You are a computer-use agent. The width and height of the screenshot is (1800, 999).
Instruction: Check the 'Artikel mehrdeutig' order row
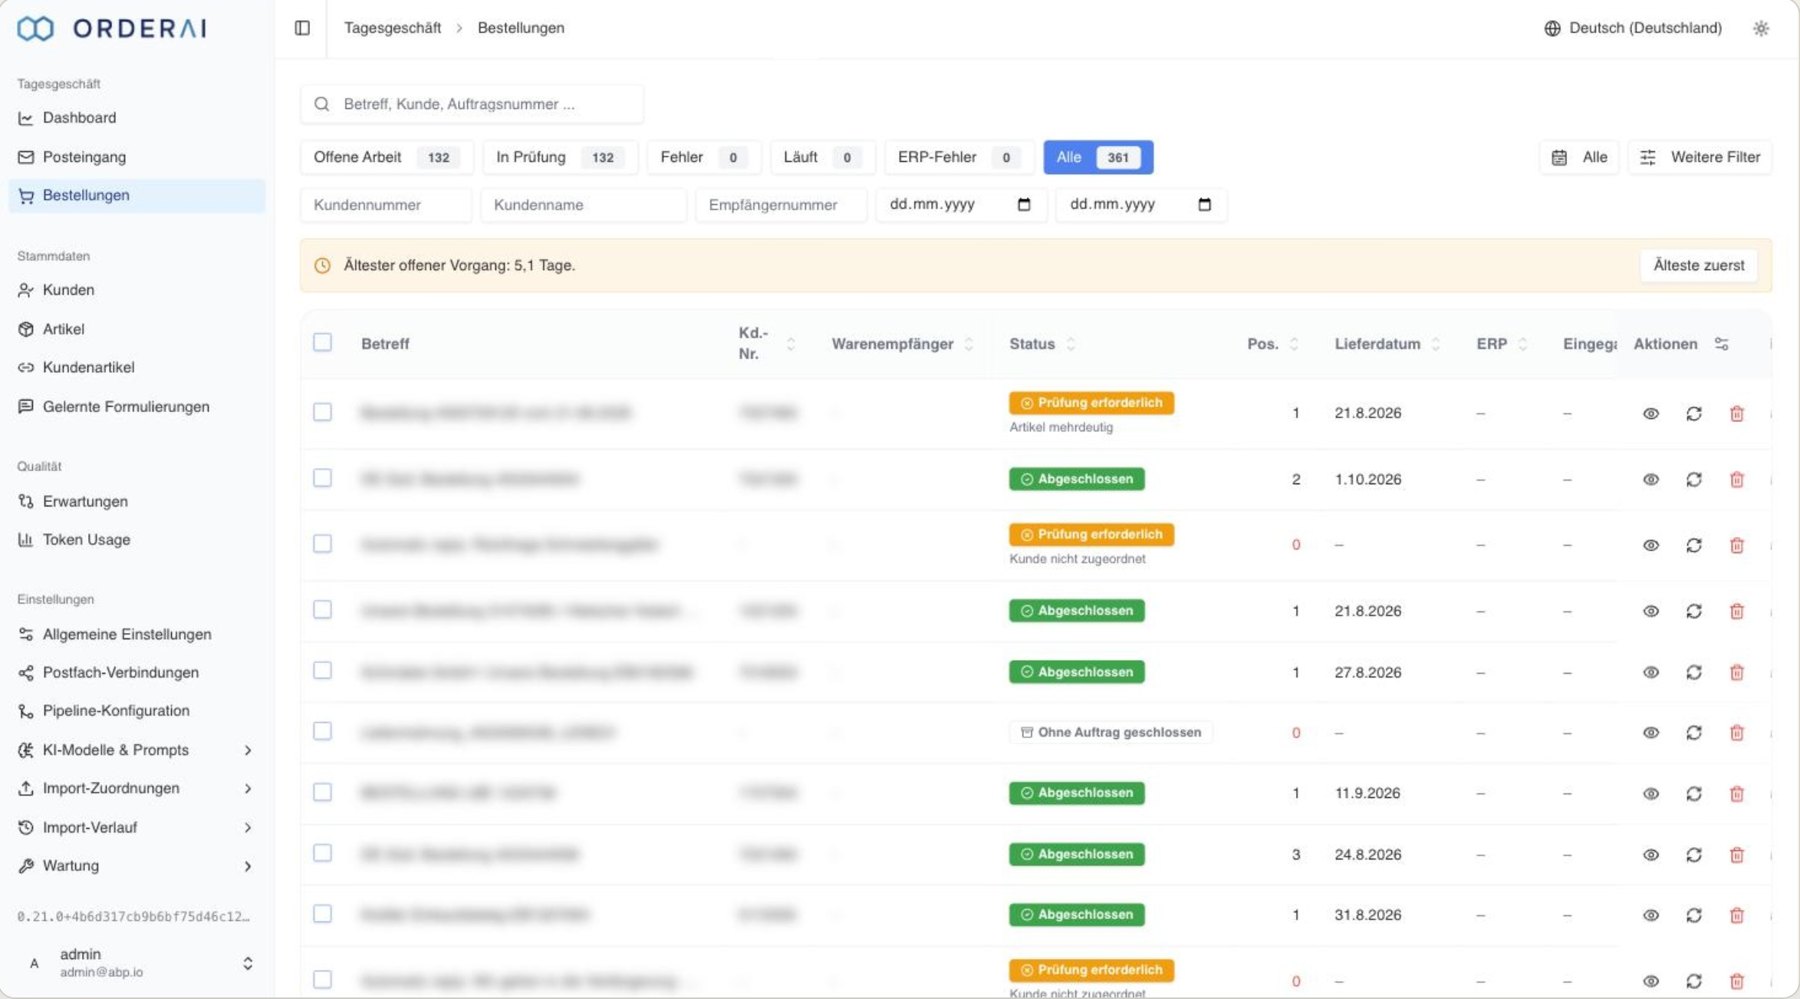(322, 412)
